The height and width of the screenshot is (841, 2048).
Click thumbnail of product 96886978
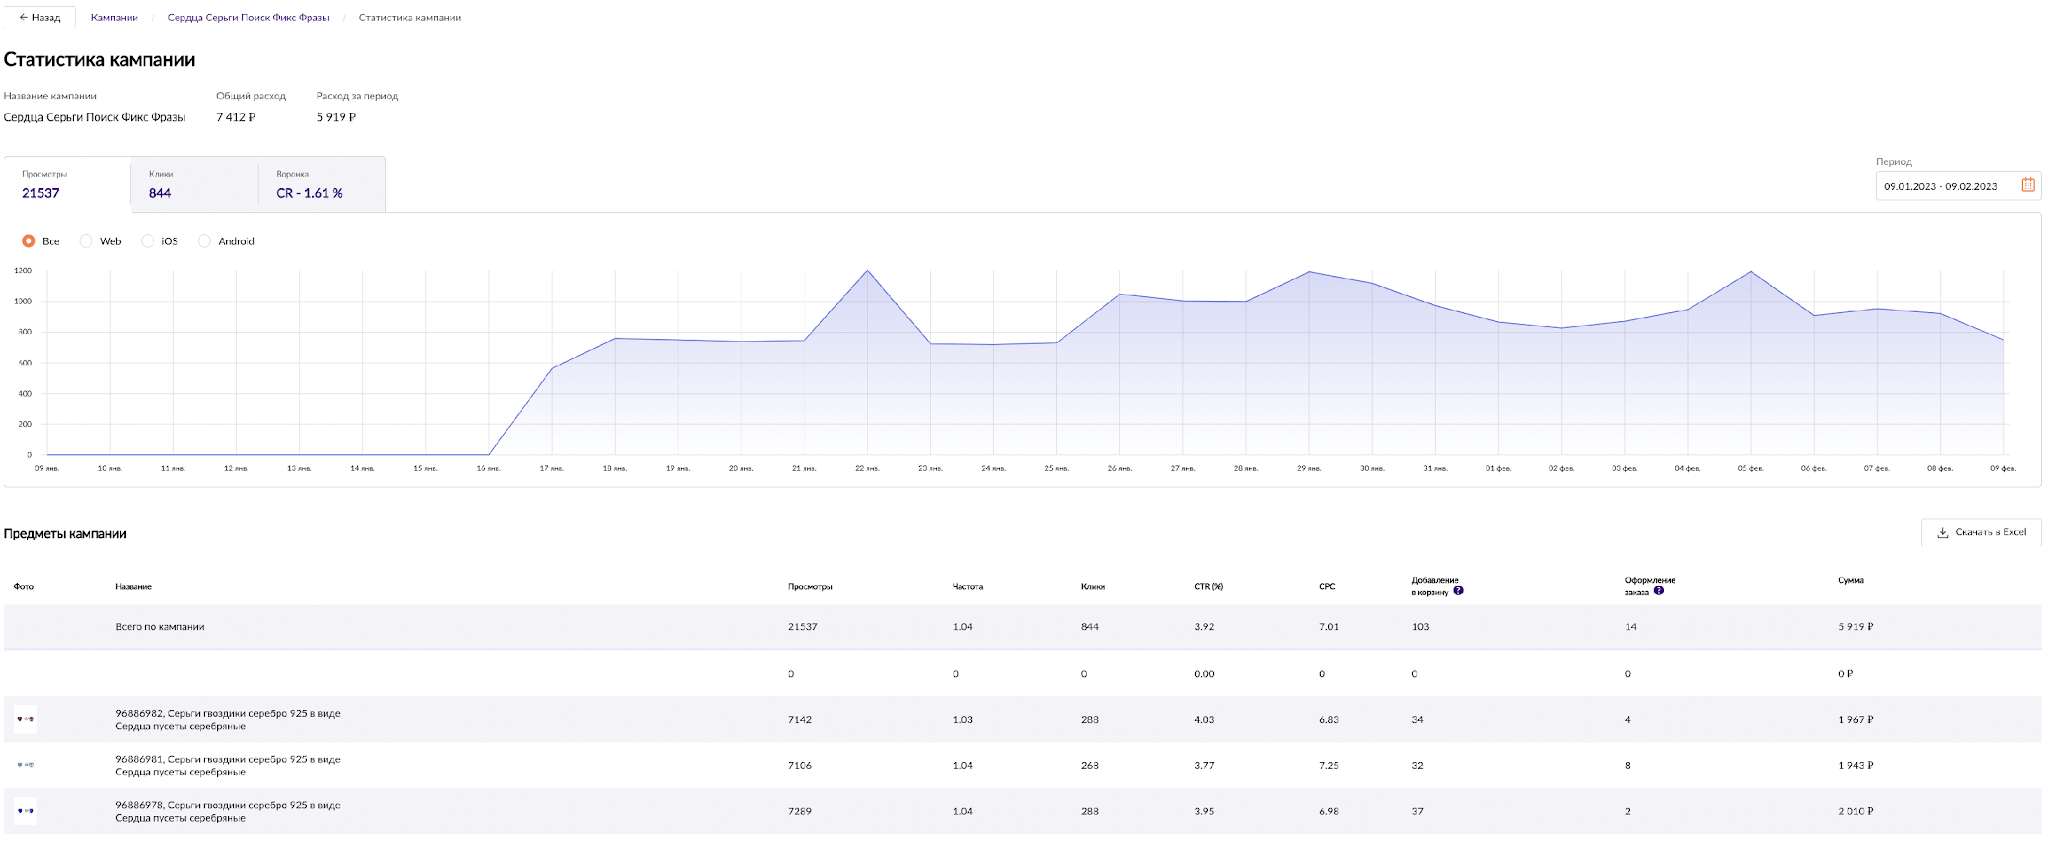(x=25, y=811)
